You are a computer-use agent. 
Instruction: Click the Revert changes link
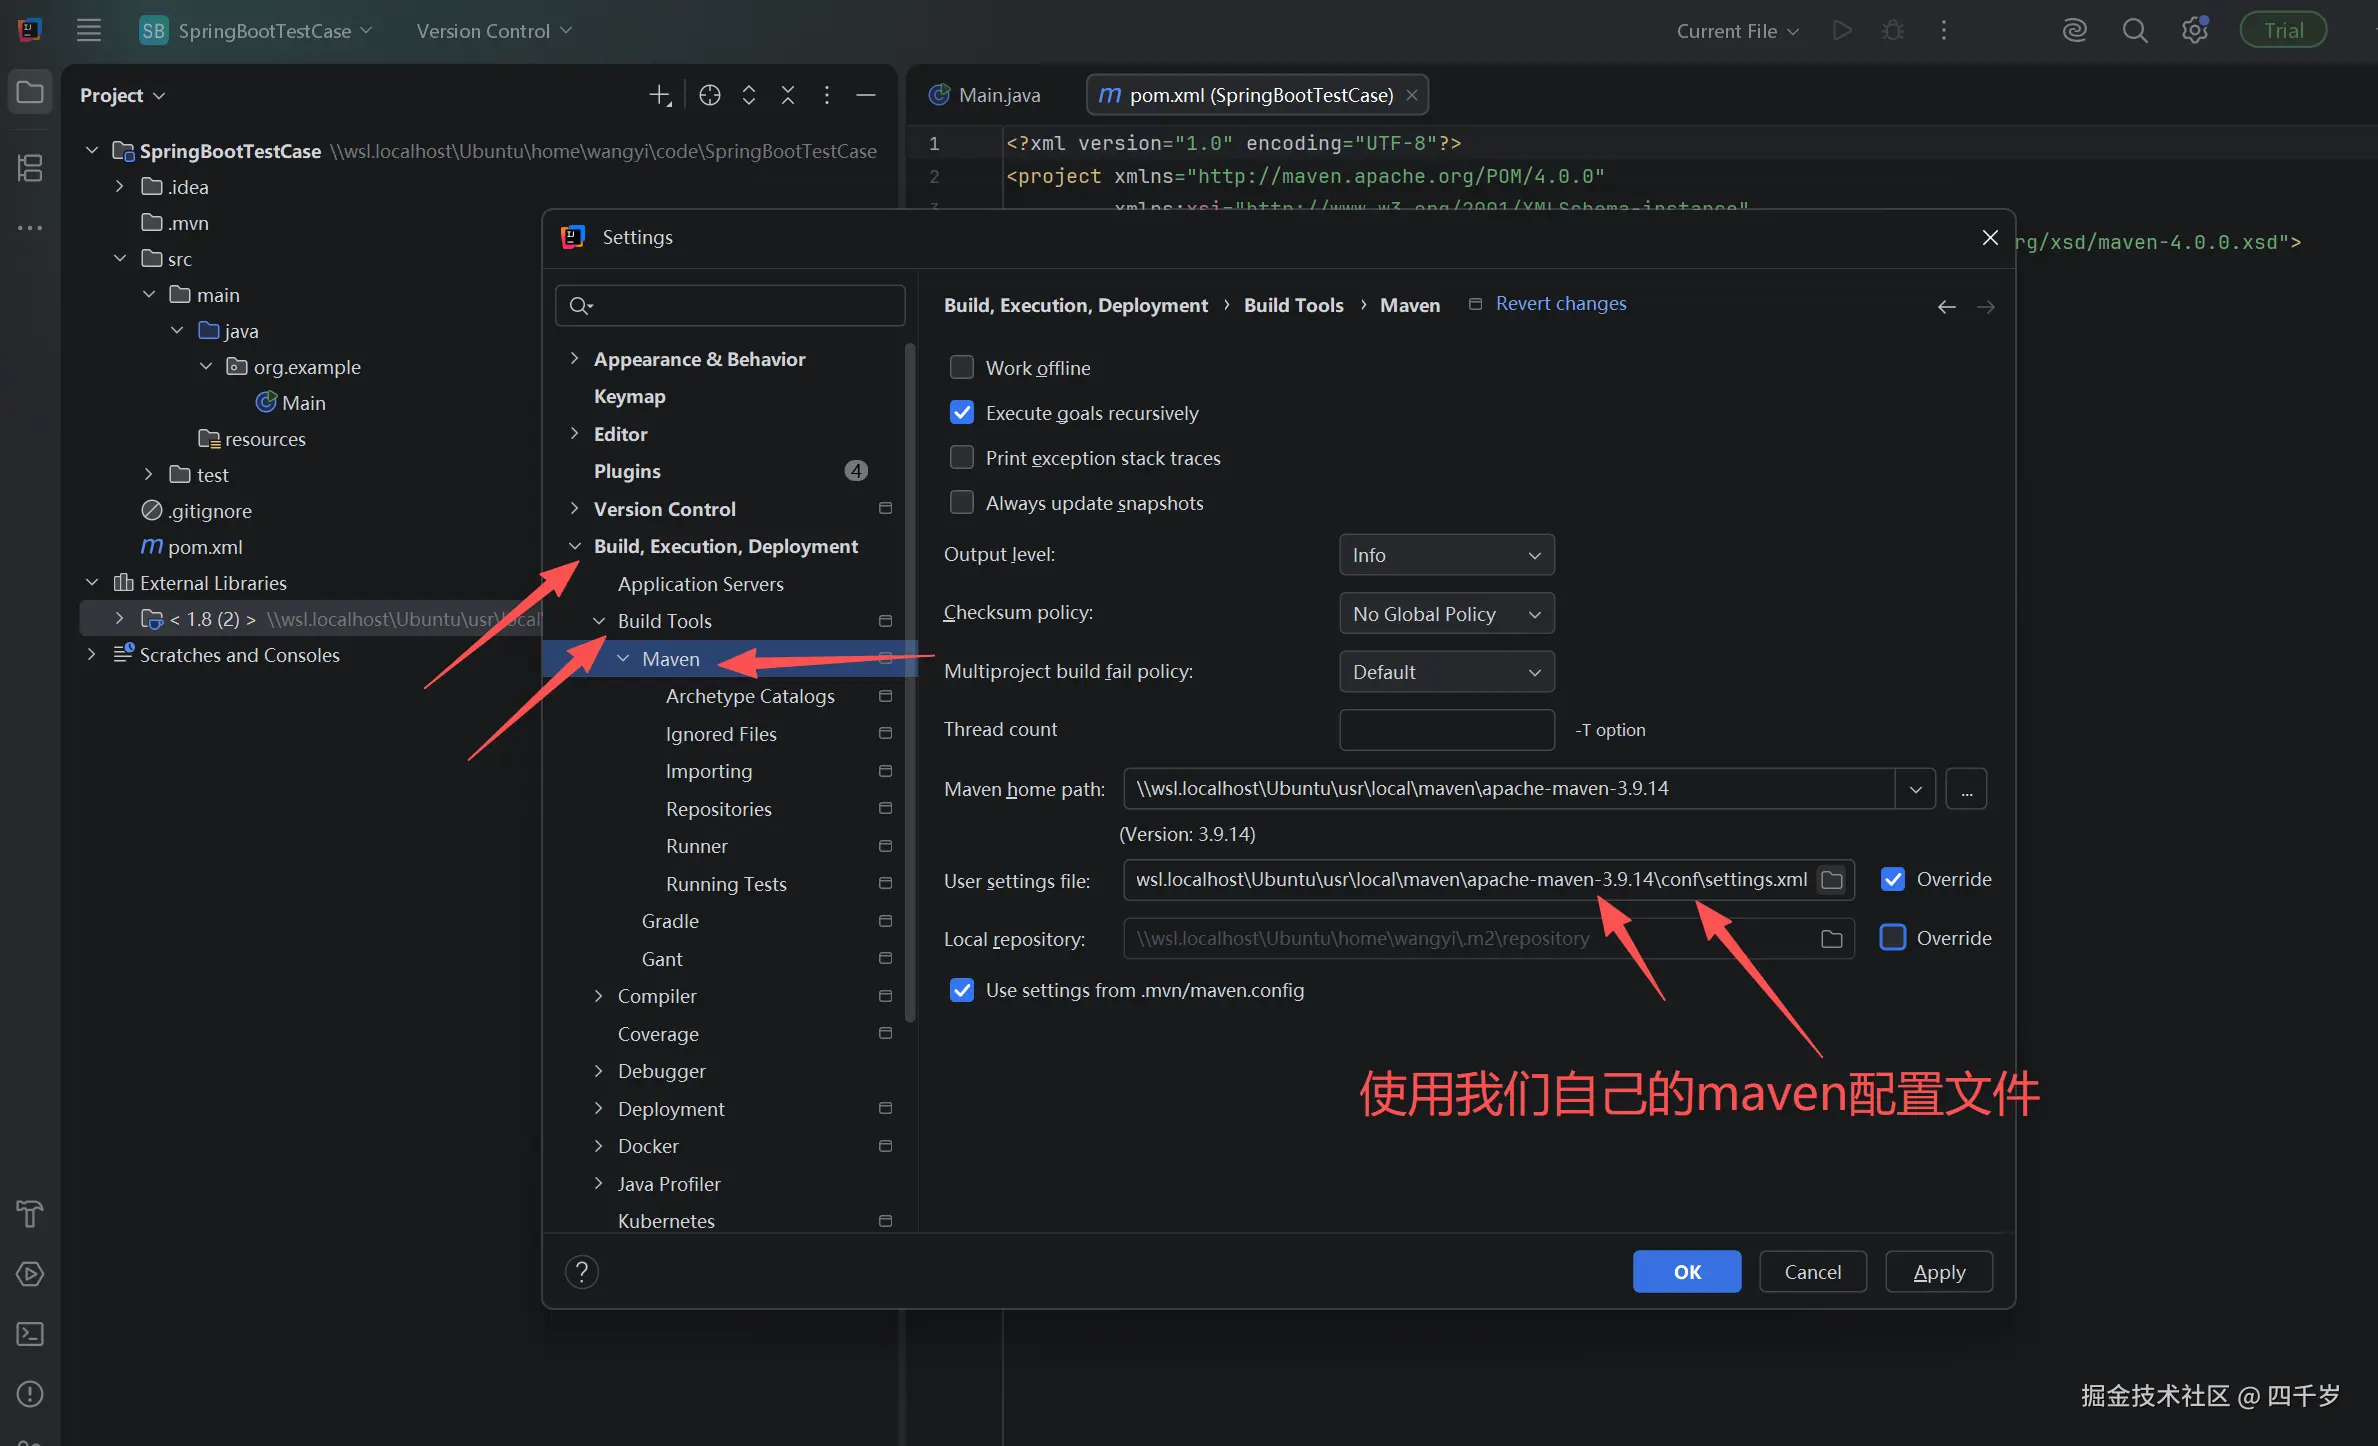click(1560, 304)
